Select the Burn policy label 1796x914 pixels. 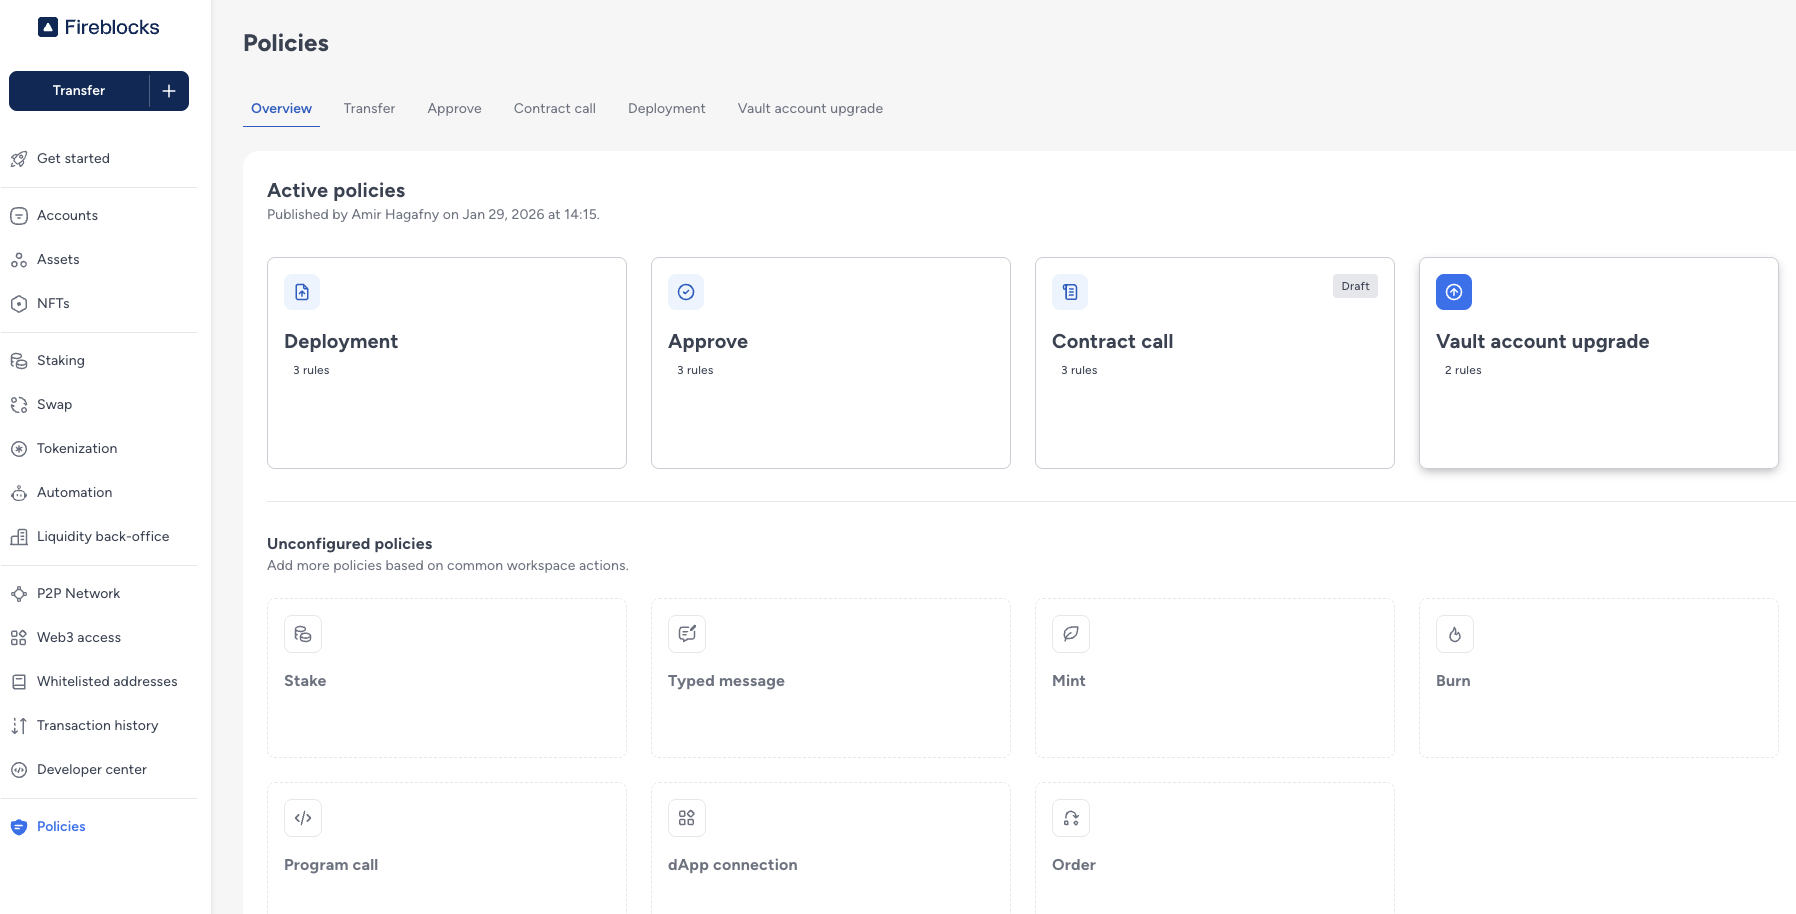click(x=1453, y=680)
